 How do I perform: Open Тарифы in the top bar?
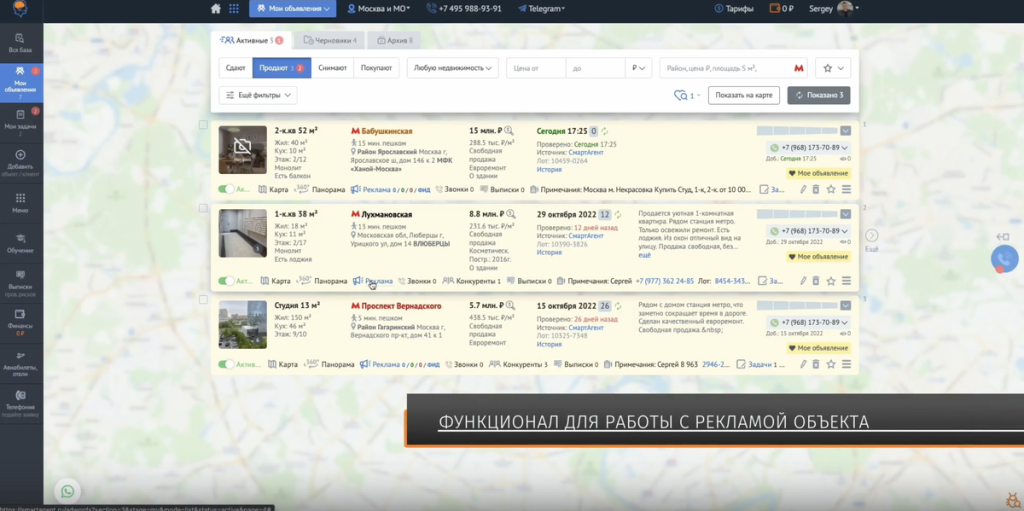click(734, 8)
